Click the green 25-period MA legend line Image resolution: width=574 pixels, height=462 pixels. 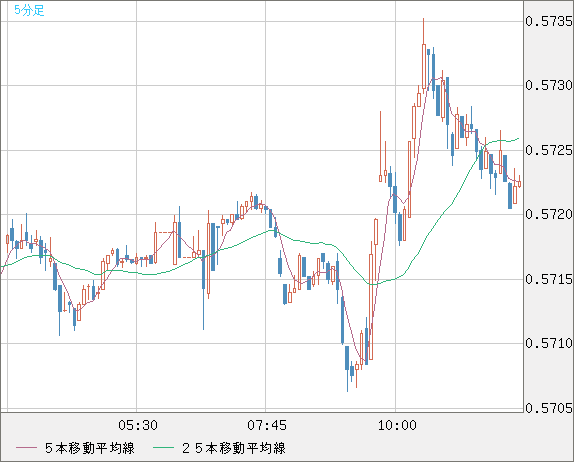pos(163,448)
